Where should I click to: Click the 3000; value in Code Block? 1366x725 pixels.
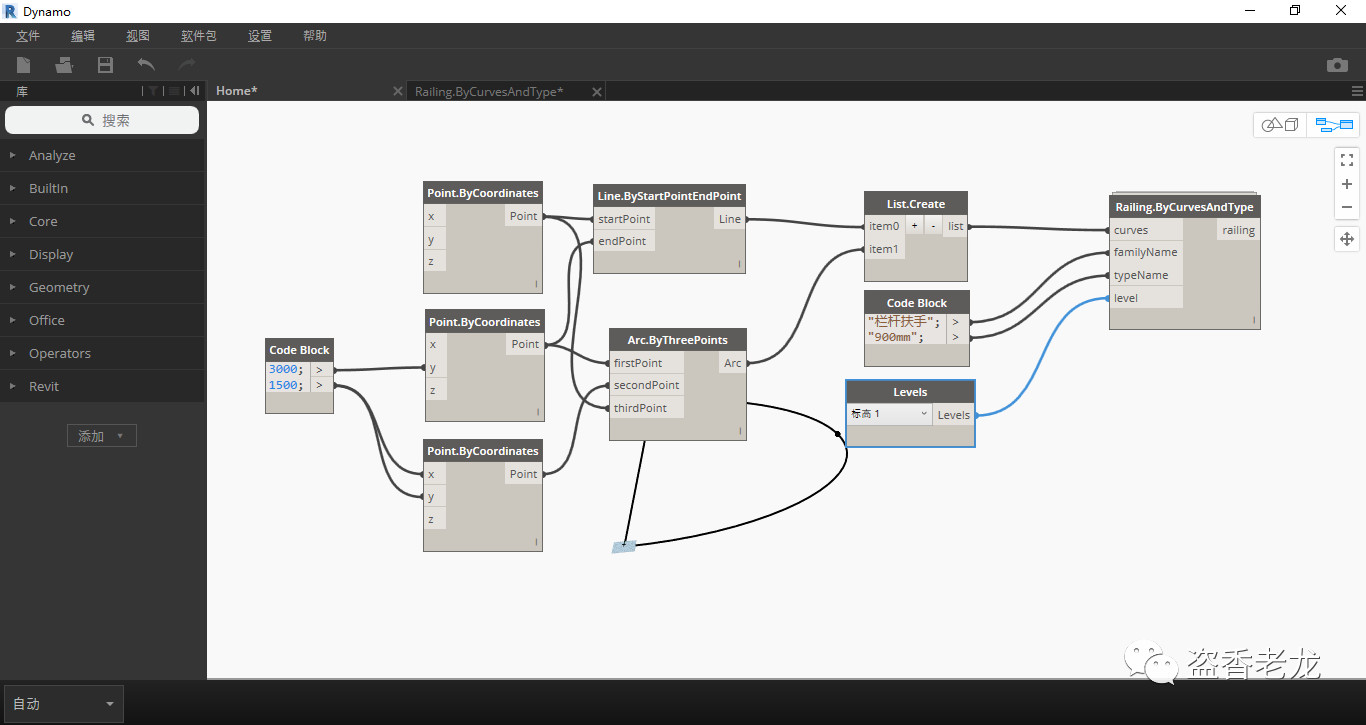pos(286,369)
